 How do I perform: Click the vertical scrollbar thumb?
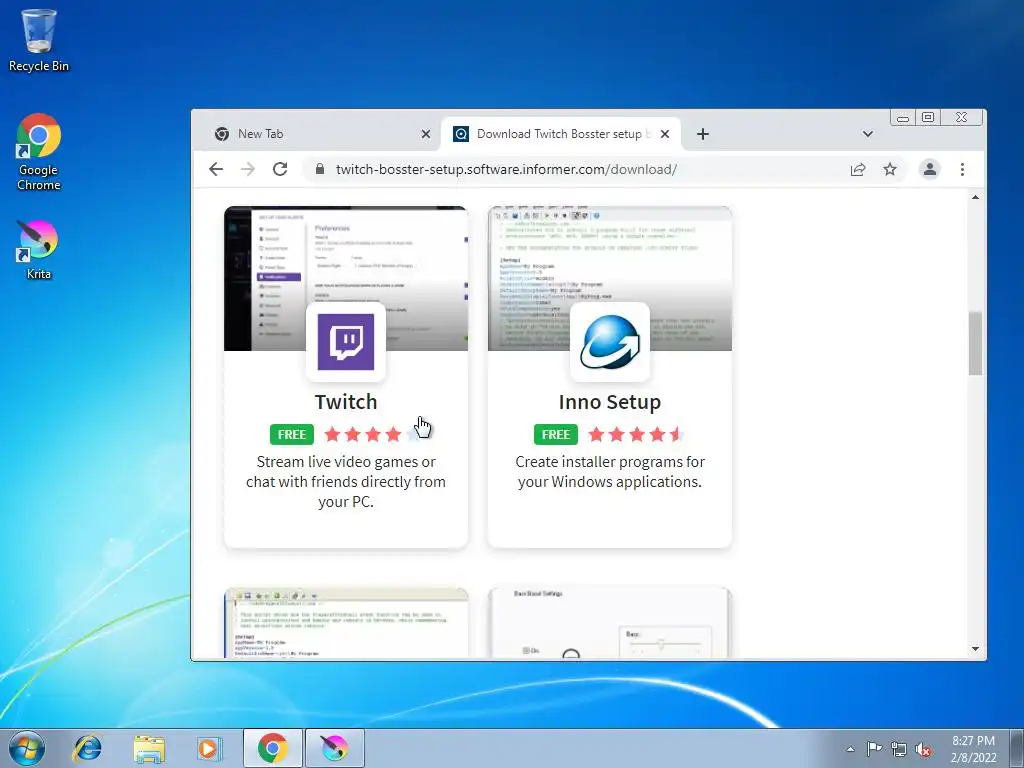click(975, 344)
